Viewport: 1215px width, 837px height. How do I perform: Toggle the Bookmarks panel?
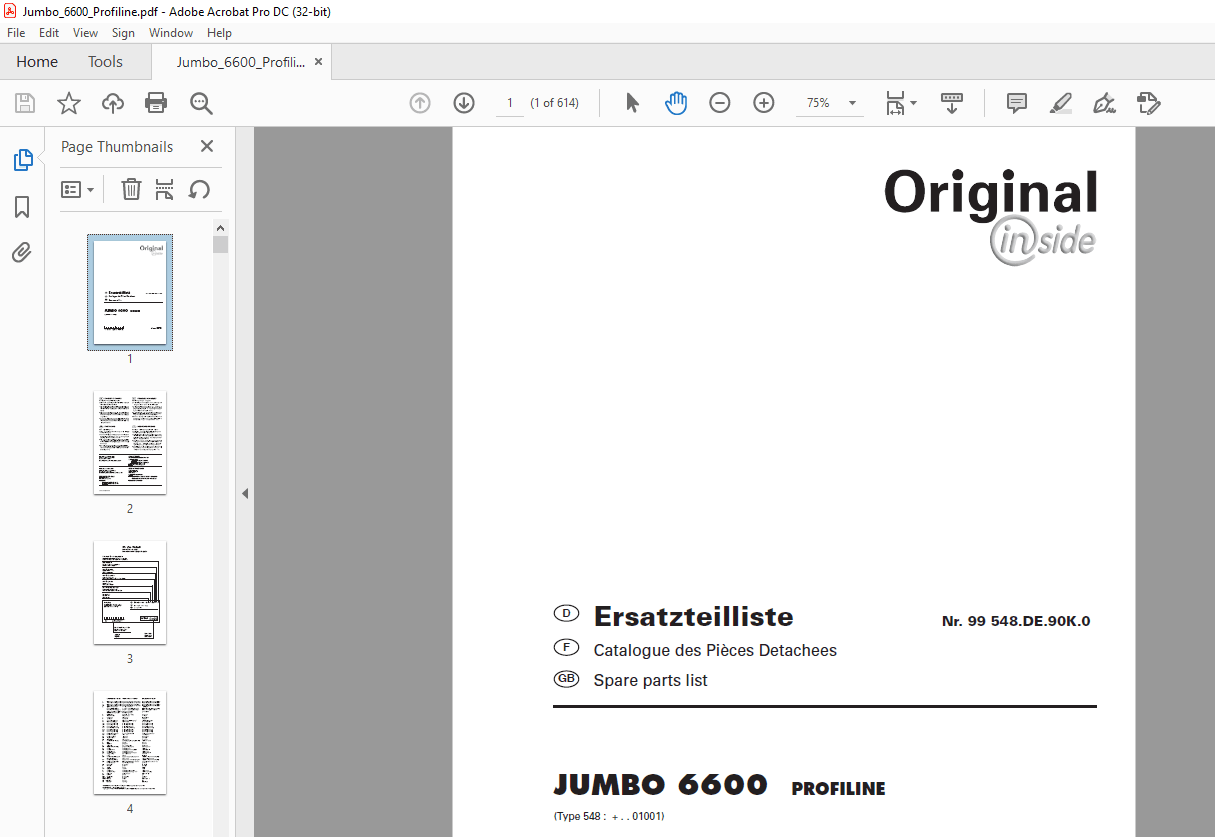(22, 207)
